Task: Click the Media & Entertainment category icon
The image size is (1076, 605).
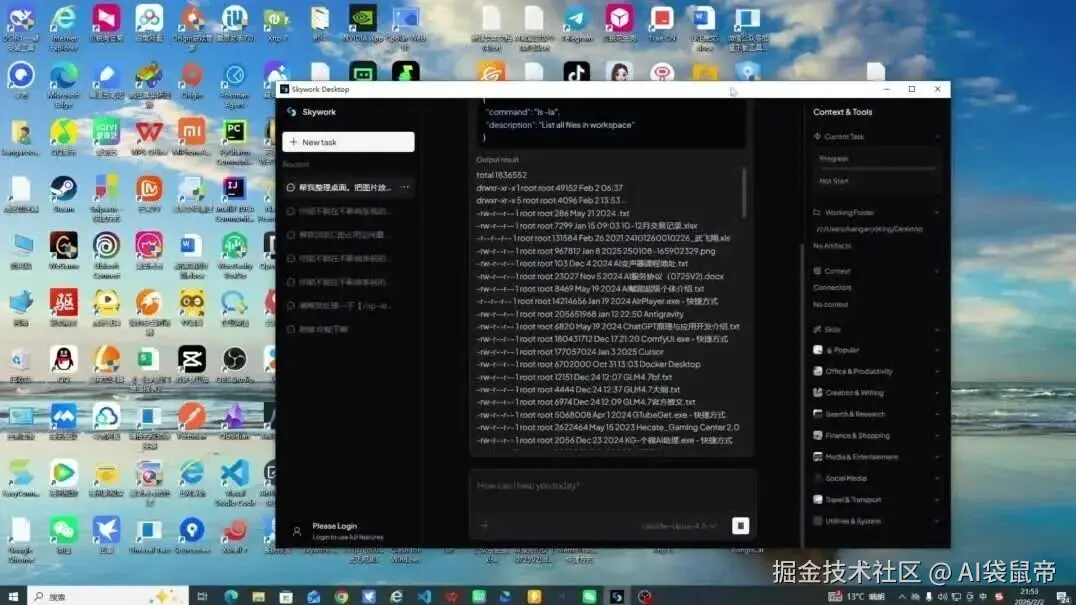Action: [817, 456]
